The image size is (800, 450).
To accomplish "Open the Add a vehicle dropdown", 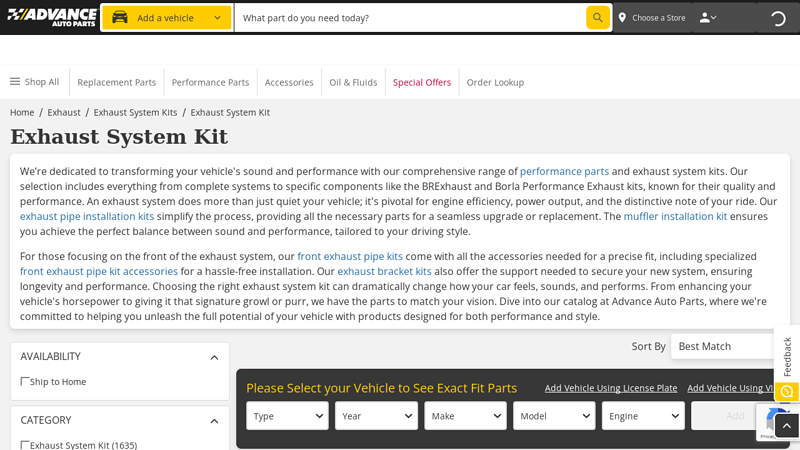I will click(166, 17).
